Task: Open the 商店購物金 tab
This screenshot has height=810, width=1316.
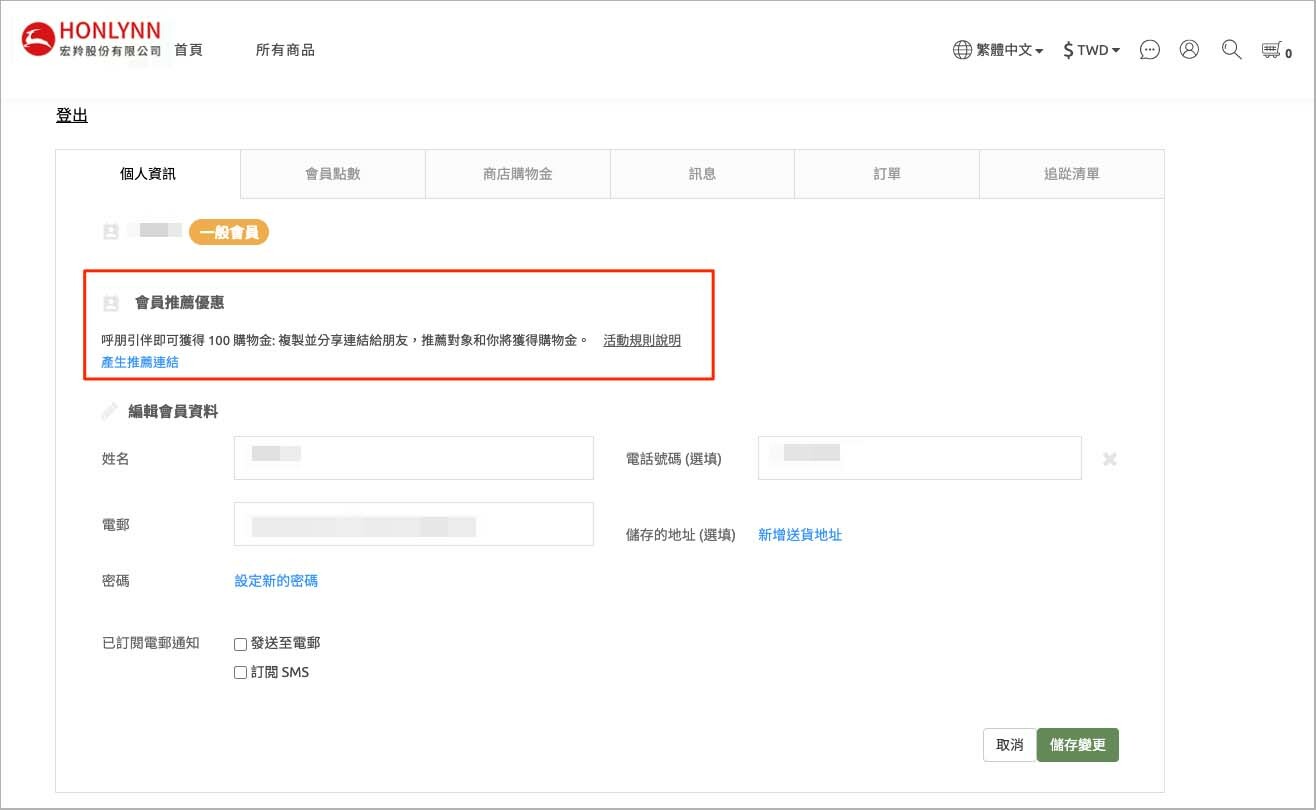Action: [517, 174]
